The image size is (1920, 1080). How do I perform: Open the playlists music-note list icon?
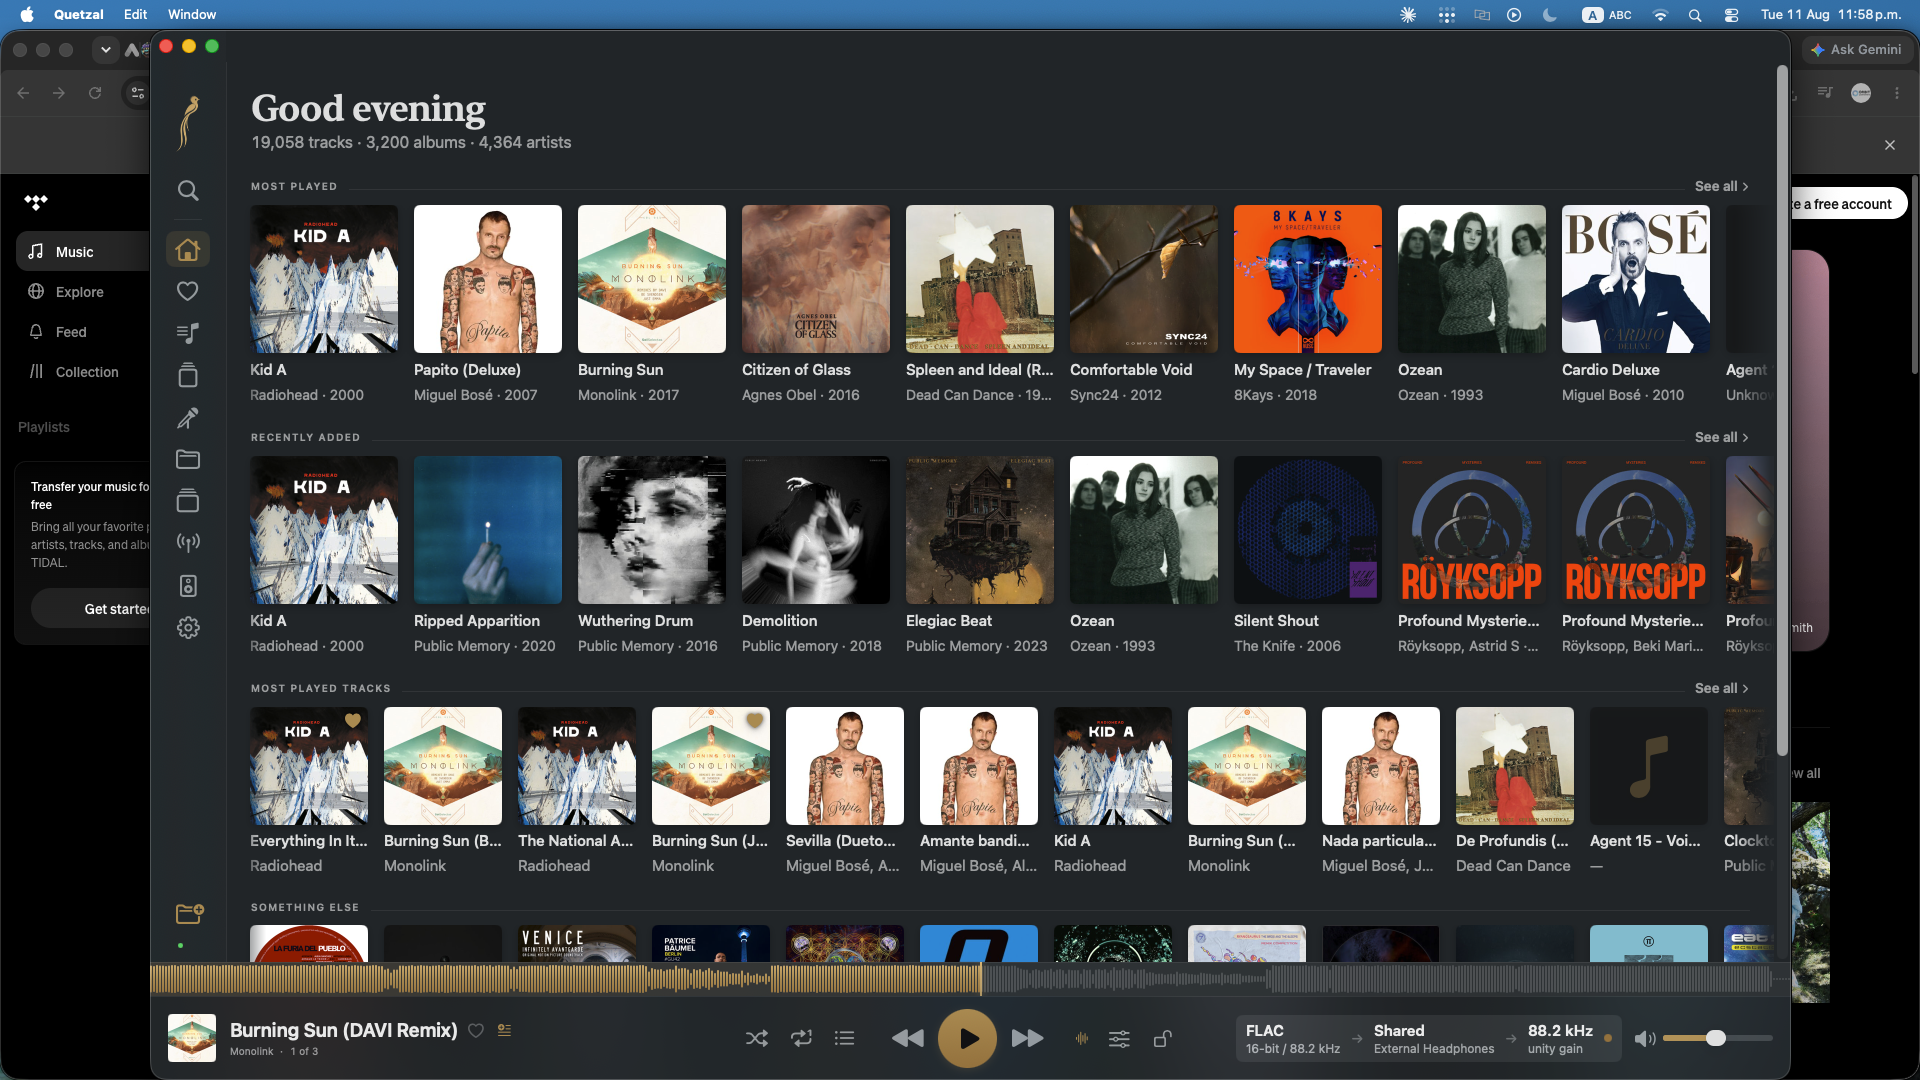click(188, 333)
